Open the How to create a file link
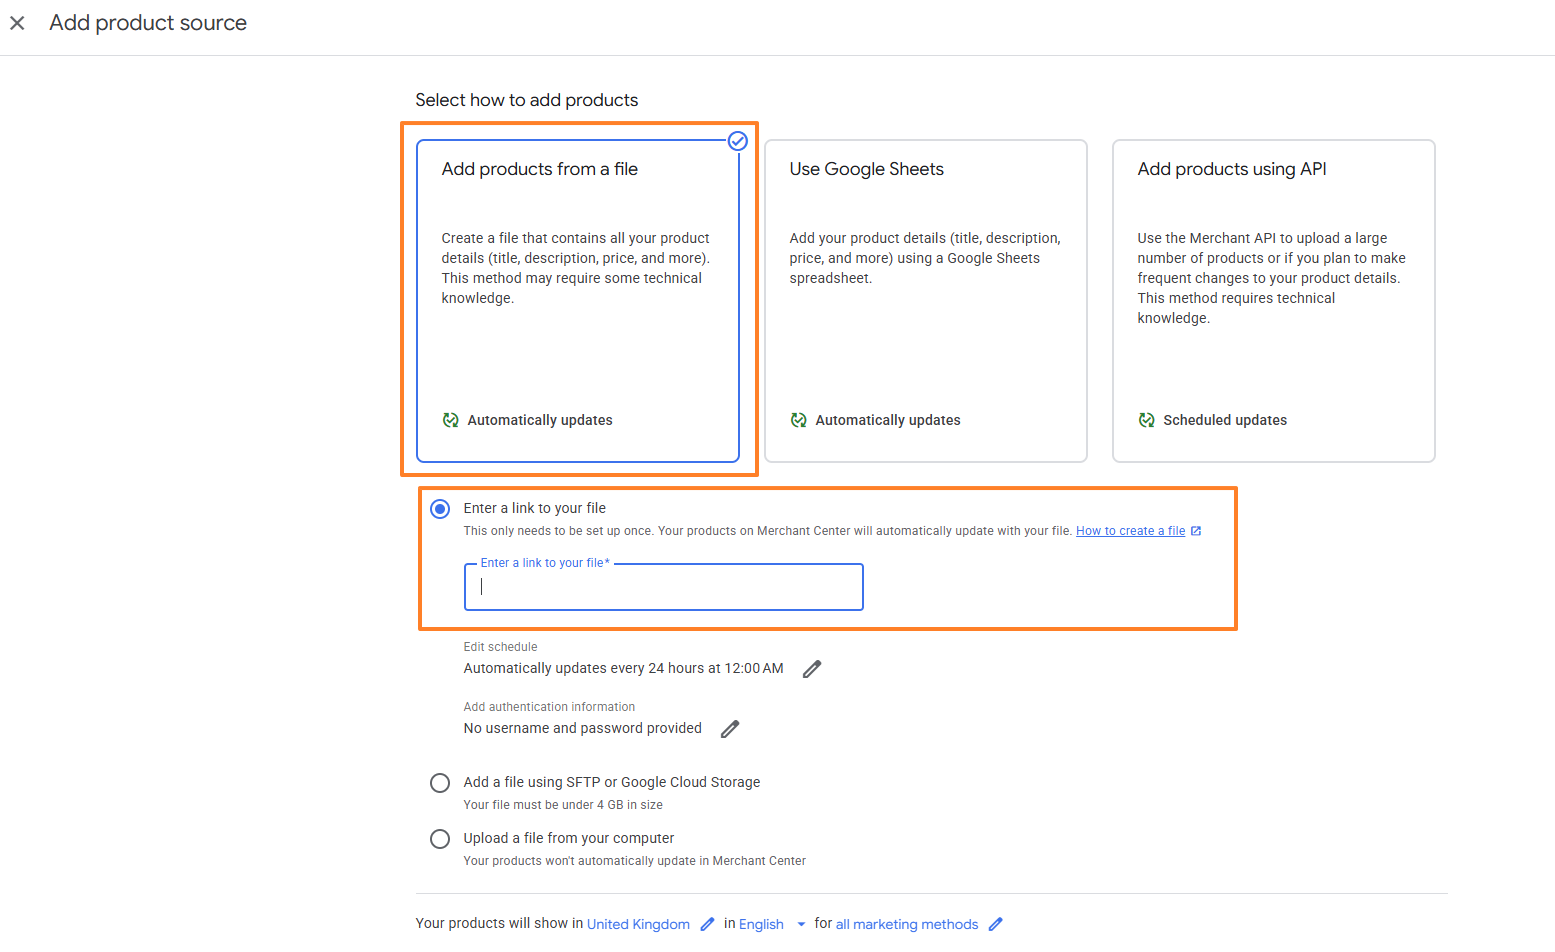 click(1130, 531)
